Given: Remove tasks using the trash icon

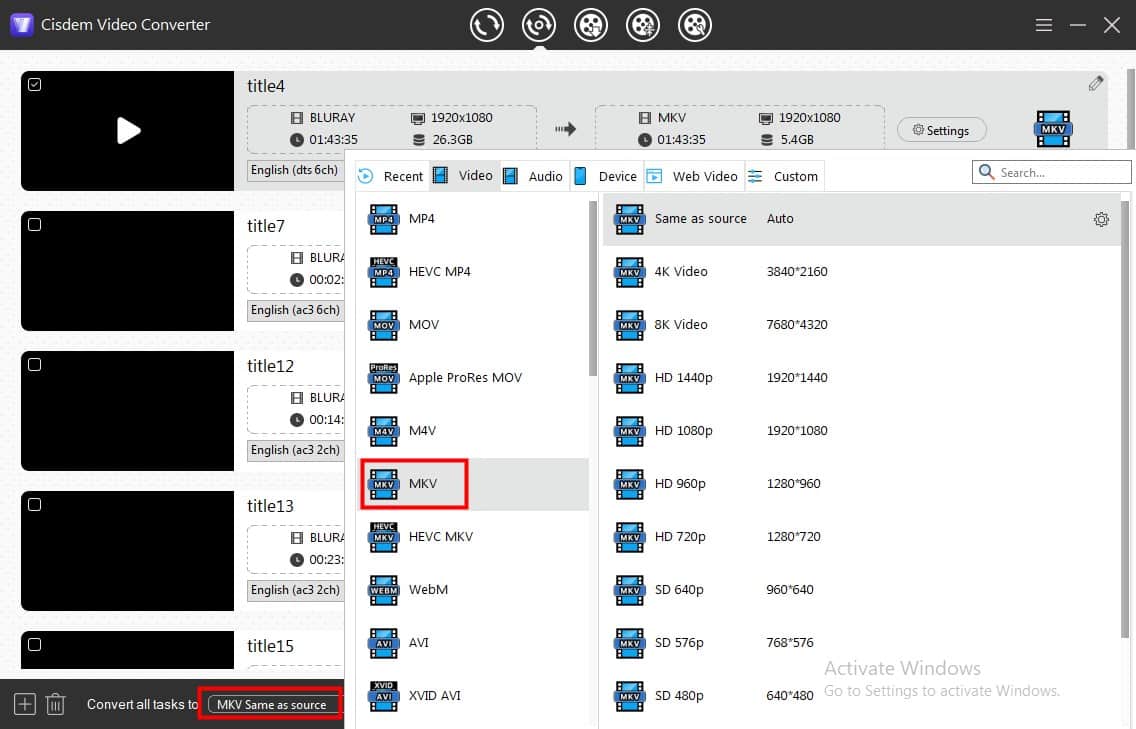Looking at the screenshot, I should 56,704.
